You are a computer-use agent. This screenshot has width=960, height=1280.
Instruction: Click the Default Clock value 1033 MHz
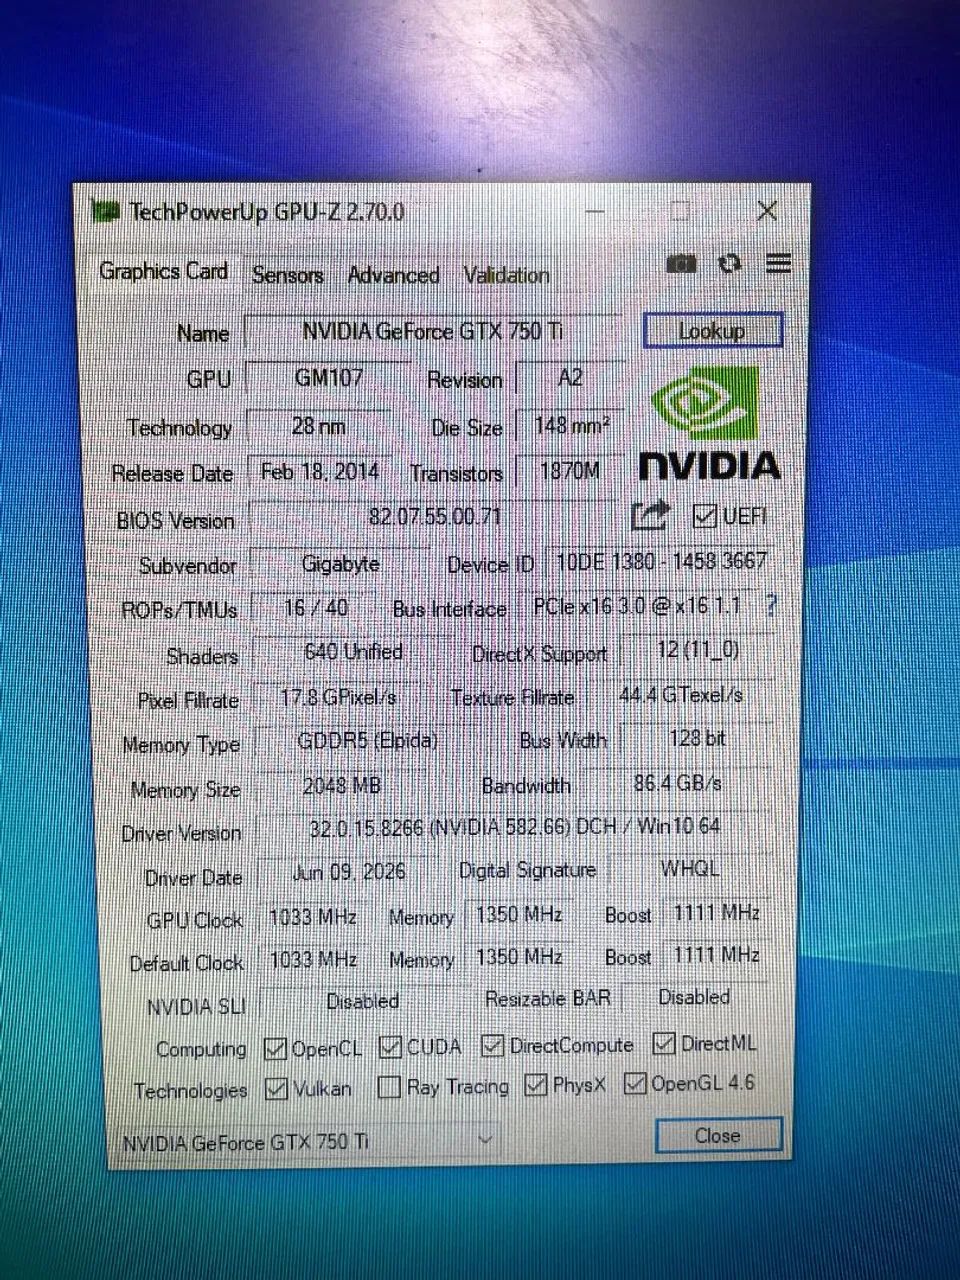coord(313,960)
